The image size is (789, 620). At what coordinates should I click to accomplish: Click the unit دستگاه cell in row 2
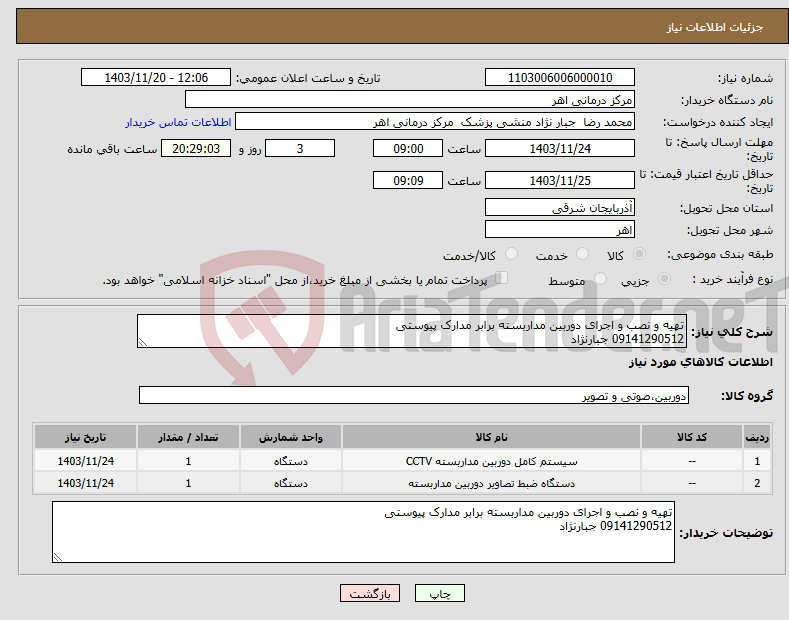291,483
